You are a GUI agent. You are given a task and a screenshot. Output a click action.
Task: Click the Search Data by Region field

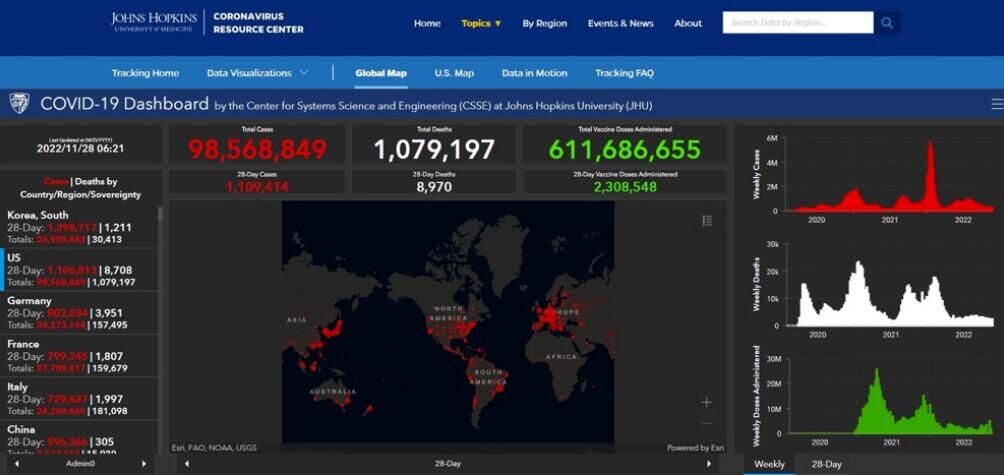pos(798,22)
